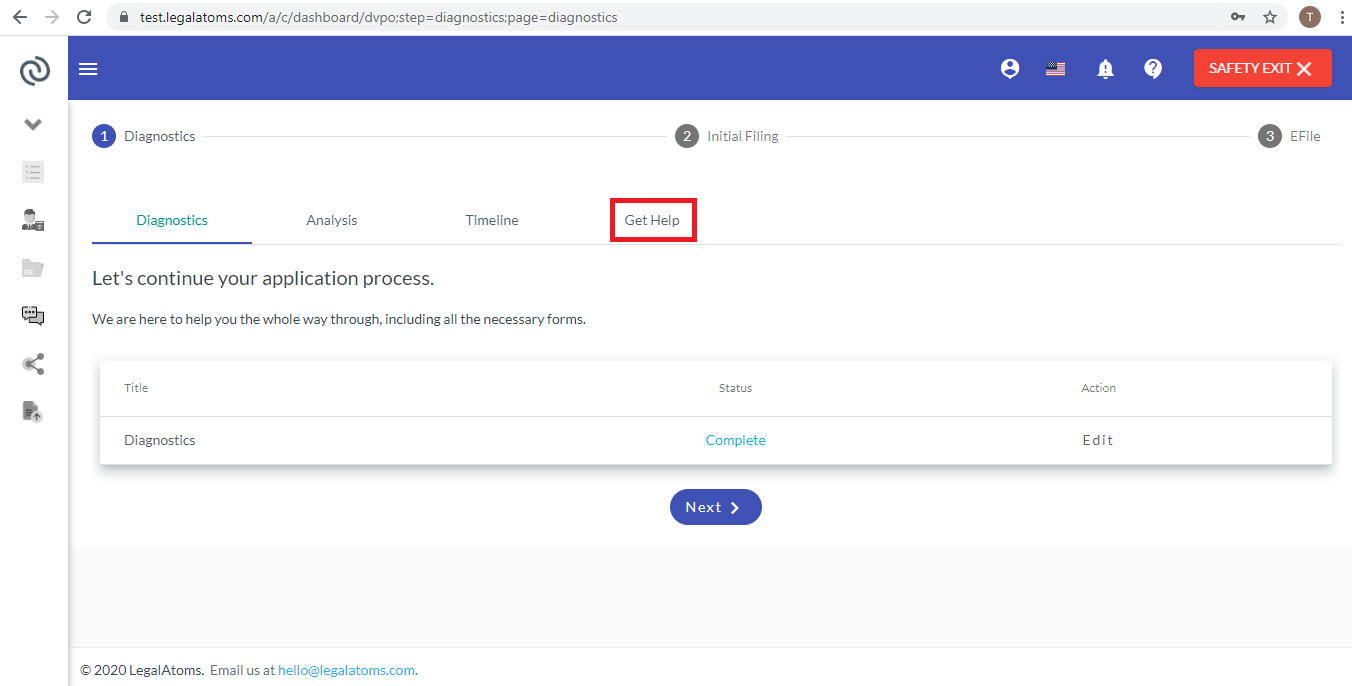Click the hello@legalatoms.com email link
The width and height of the screenshot is (1352, 686).
[x=346, y=670]
